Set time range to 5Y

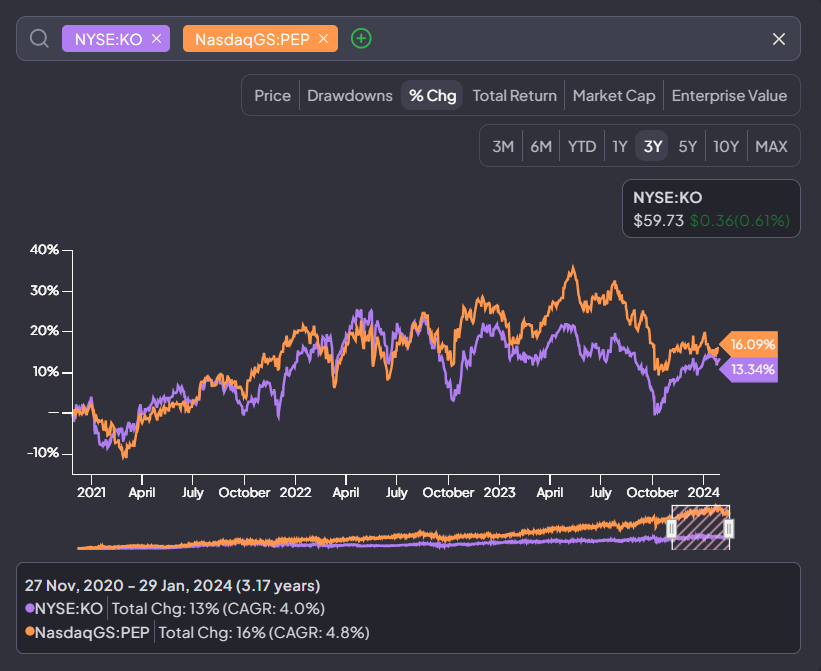[x=687, y=146]
